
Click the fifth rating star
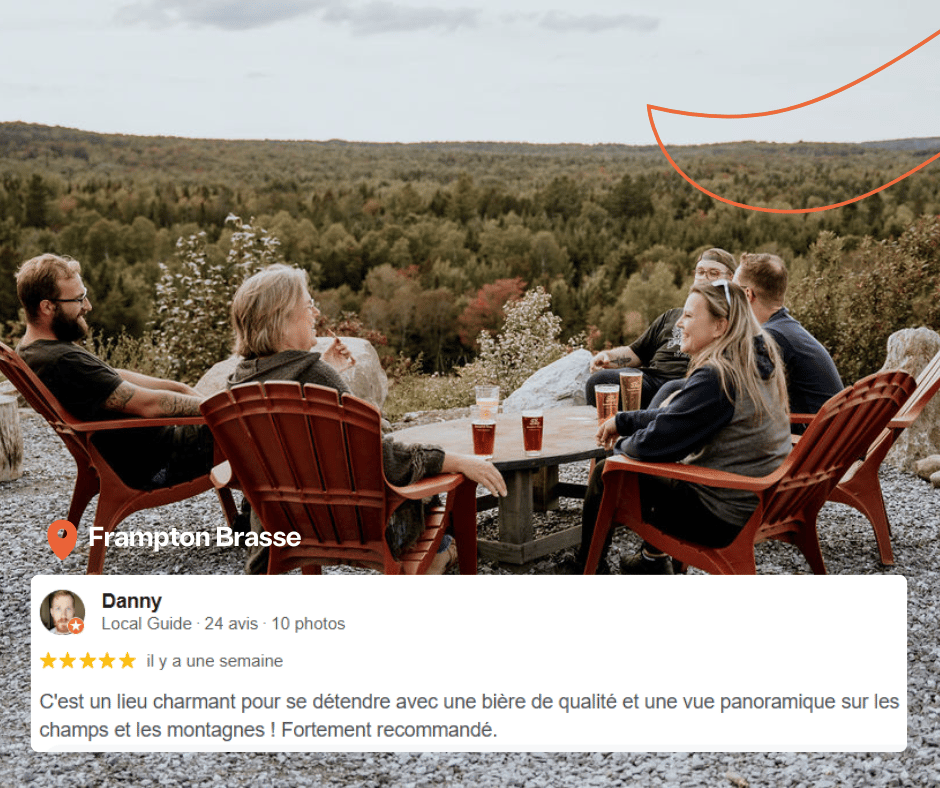(x=127, y=661)
